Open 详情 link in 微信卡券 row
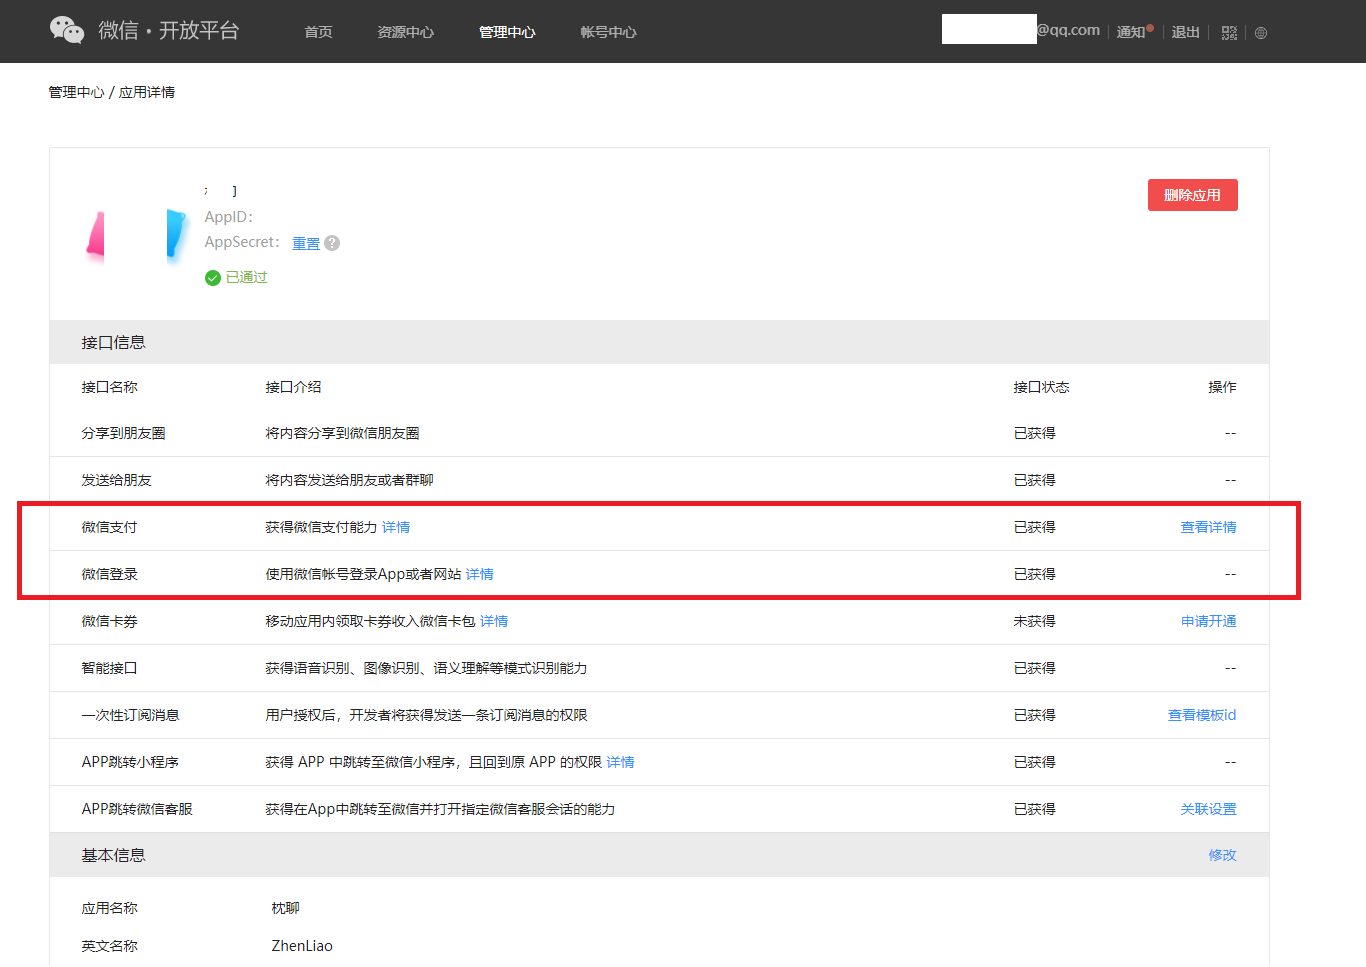 [x=494, y=621]
